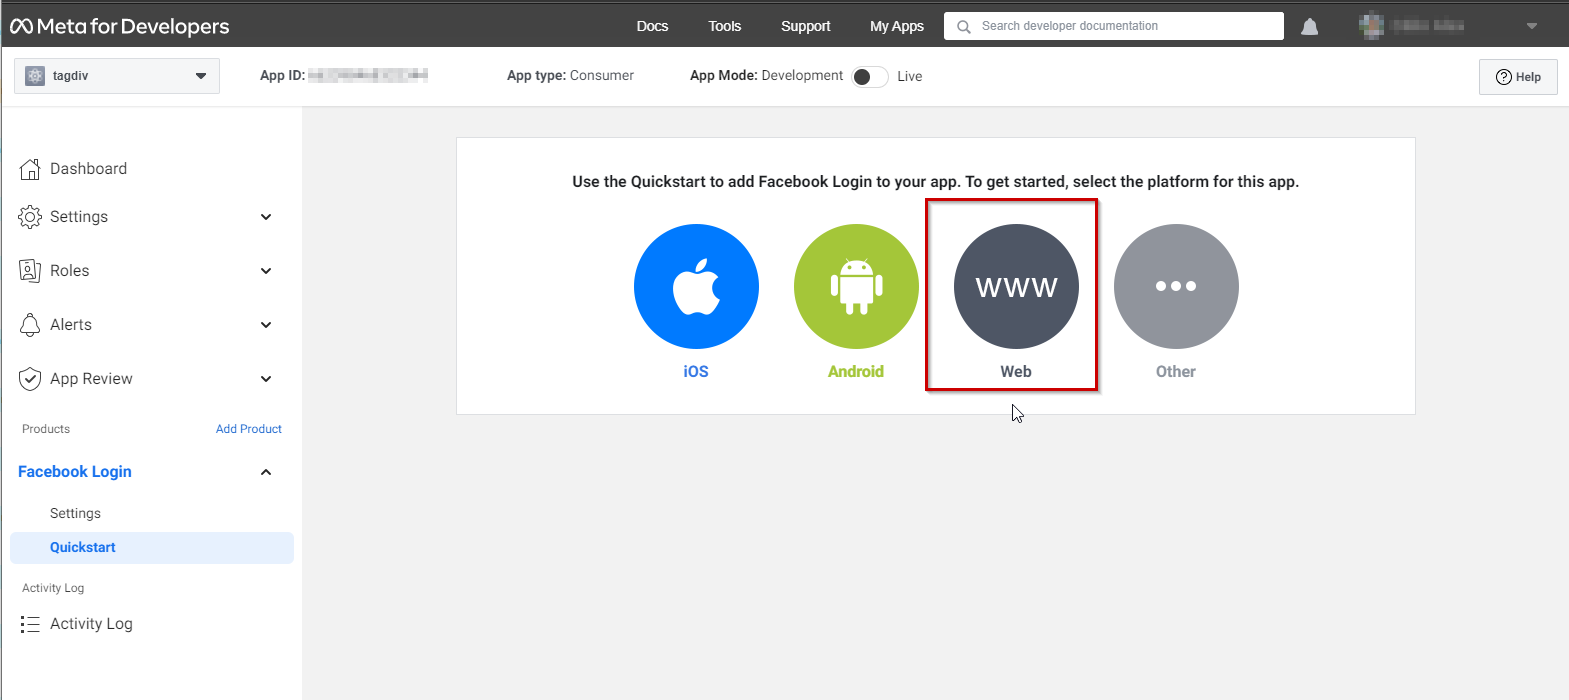Open the Facebook Login product link
This screenshot has height=700, width=1569.
point(75,472)
